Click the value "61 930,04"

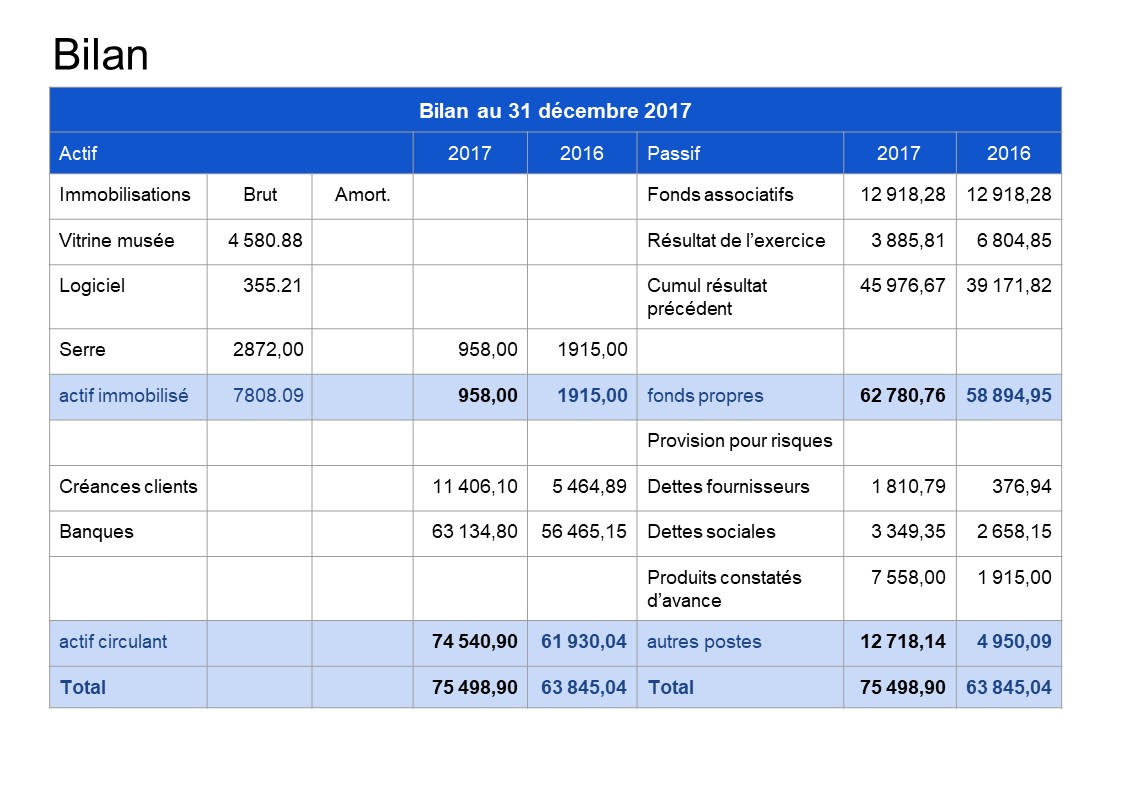point(584,642)
